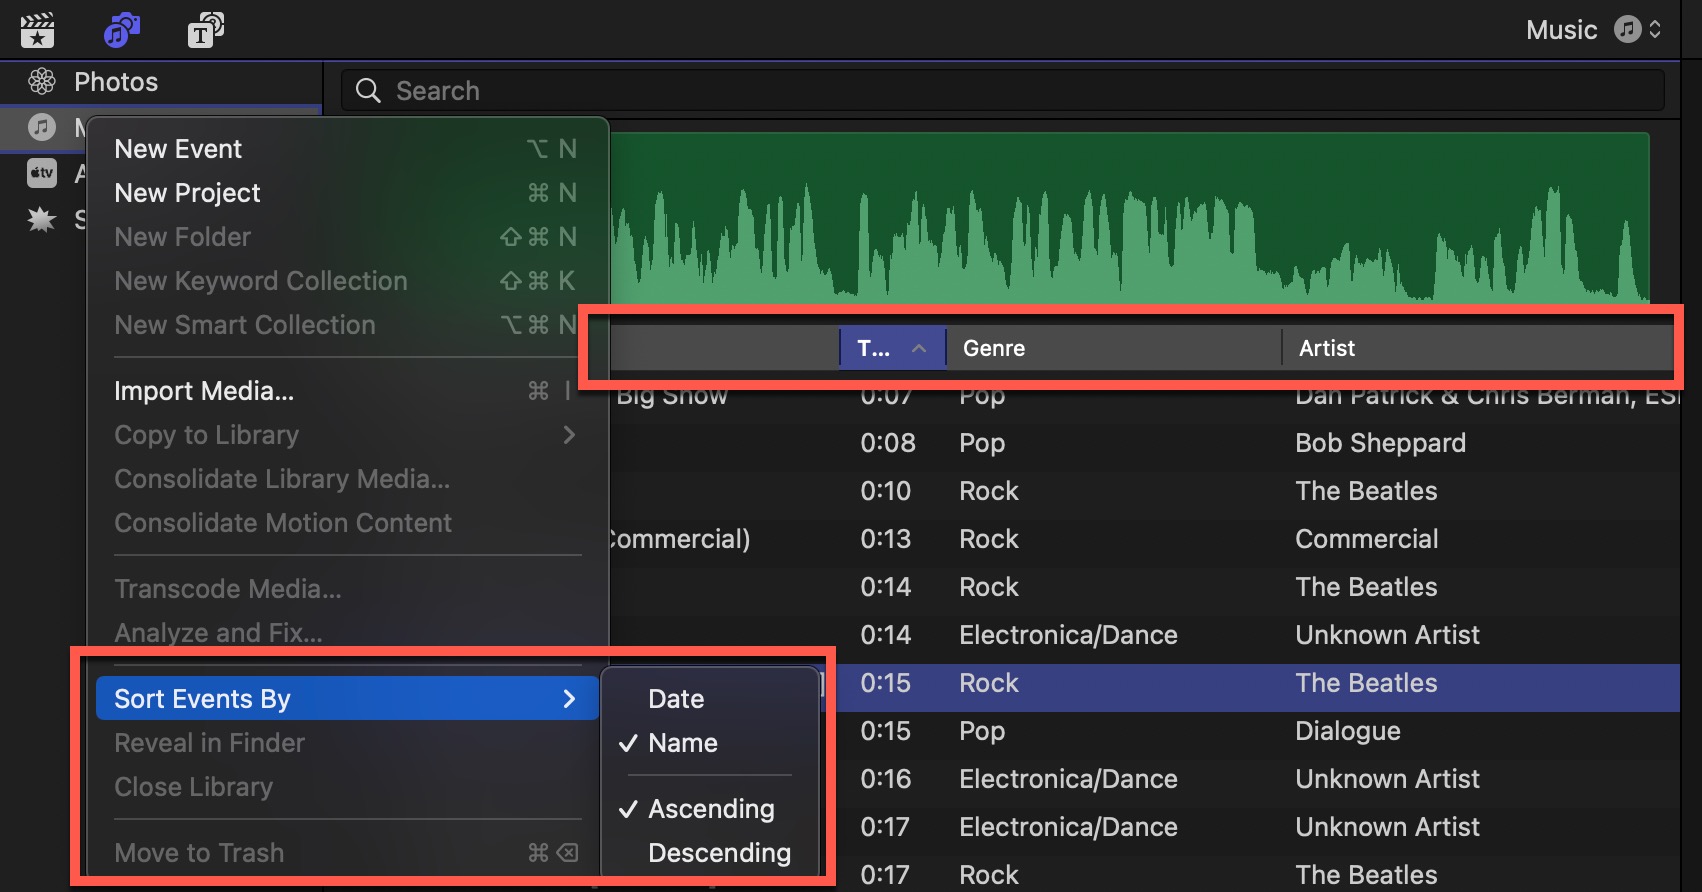Set sort order to Ascending

pos(710,809)
